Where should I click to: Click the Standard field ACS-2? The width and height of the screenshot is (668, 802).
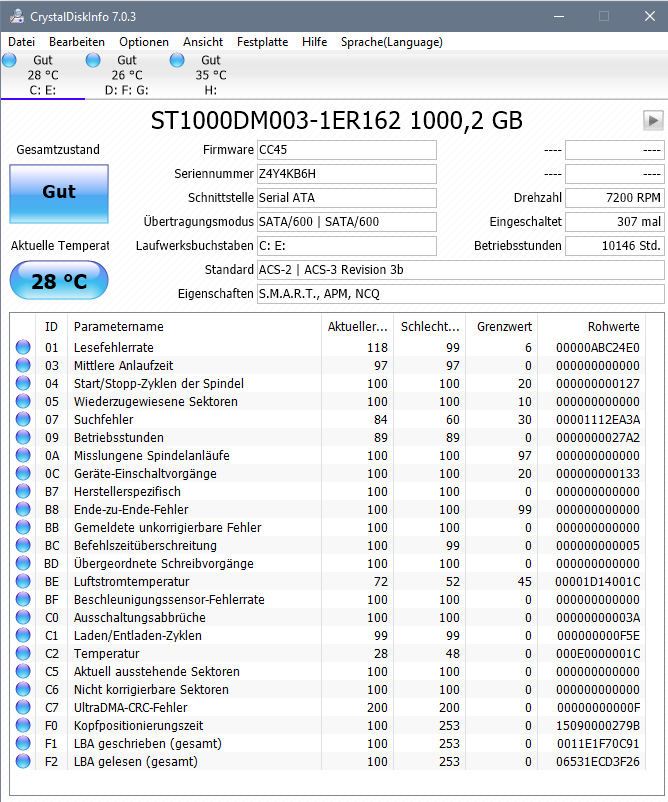coord(461,270)
